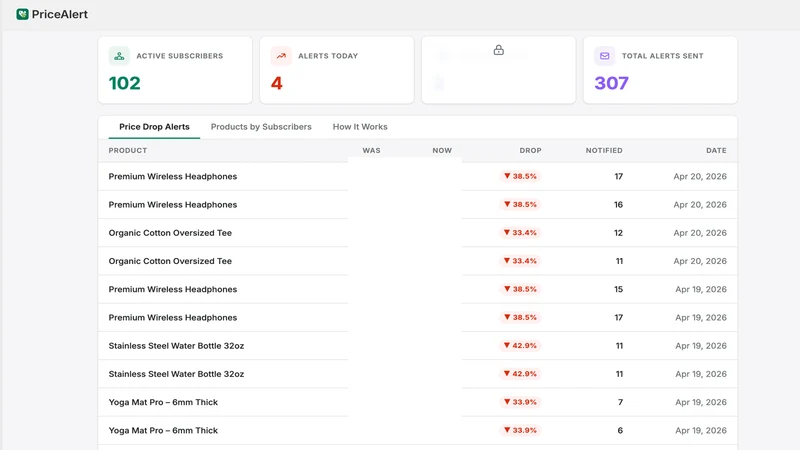The image size is (800, 450).
Task: Click the lock icon on the locked card
Action: point(498,50)
